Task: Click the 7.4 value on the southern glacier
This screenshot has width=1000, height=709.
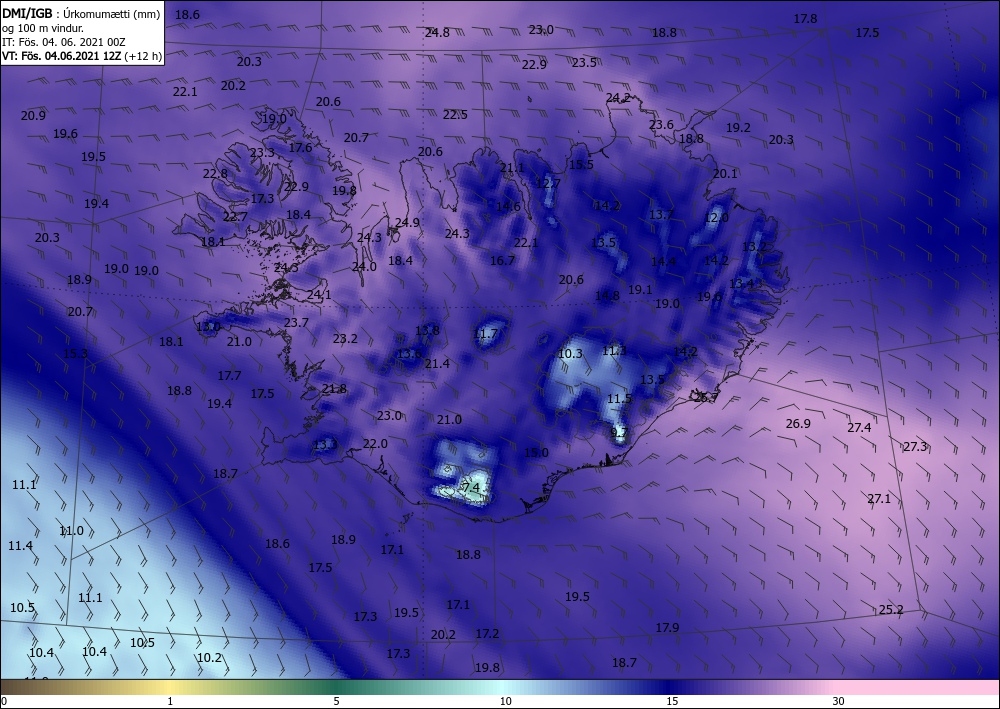Action: 471,488
